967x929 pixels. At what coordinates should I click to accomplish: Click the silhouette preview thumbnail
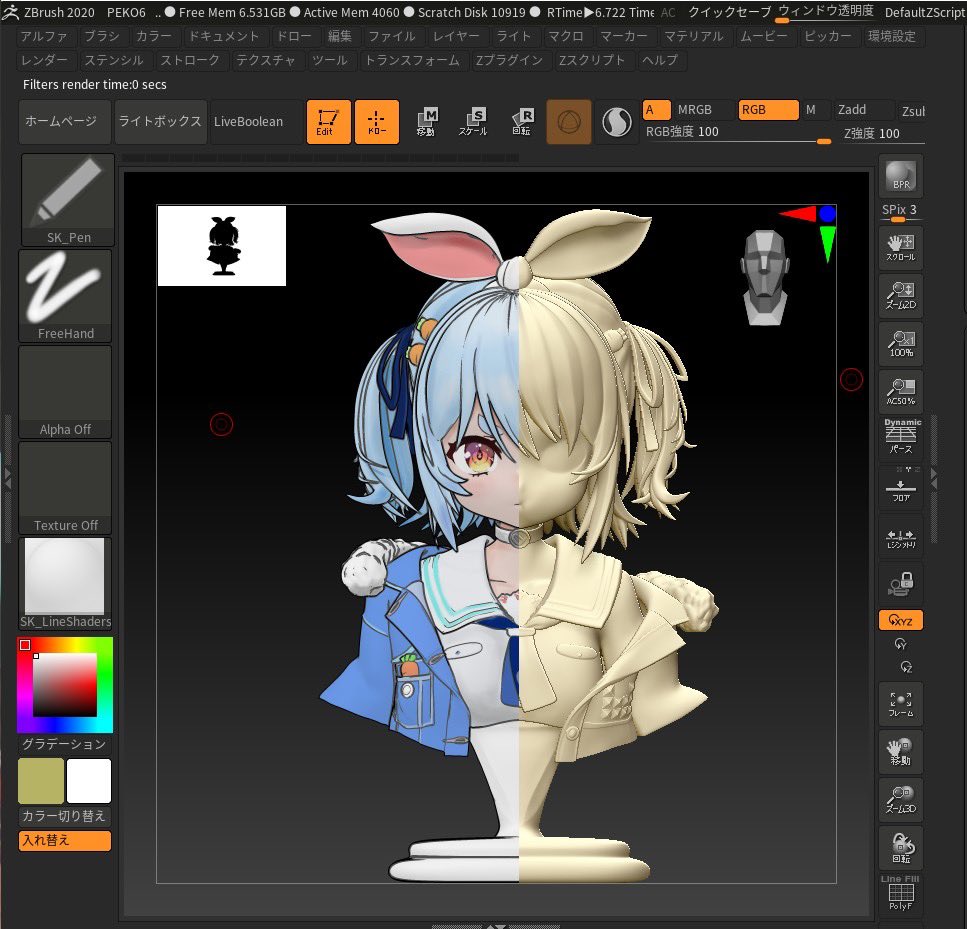[221, 246]
